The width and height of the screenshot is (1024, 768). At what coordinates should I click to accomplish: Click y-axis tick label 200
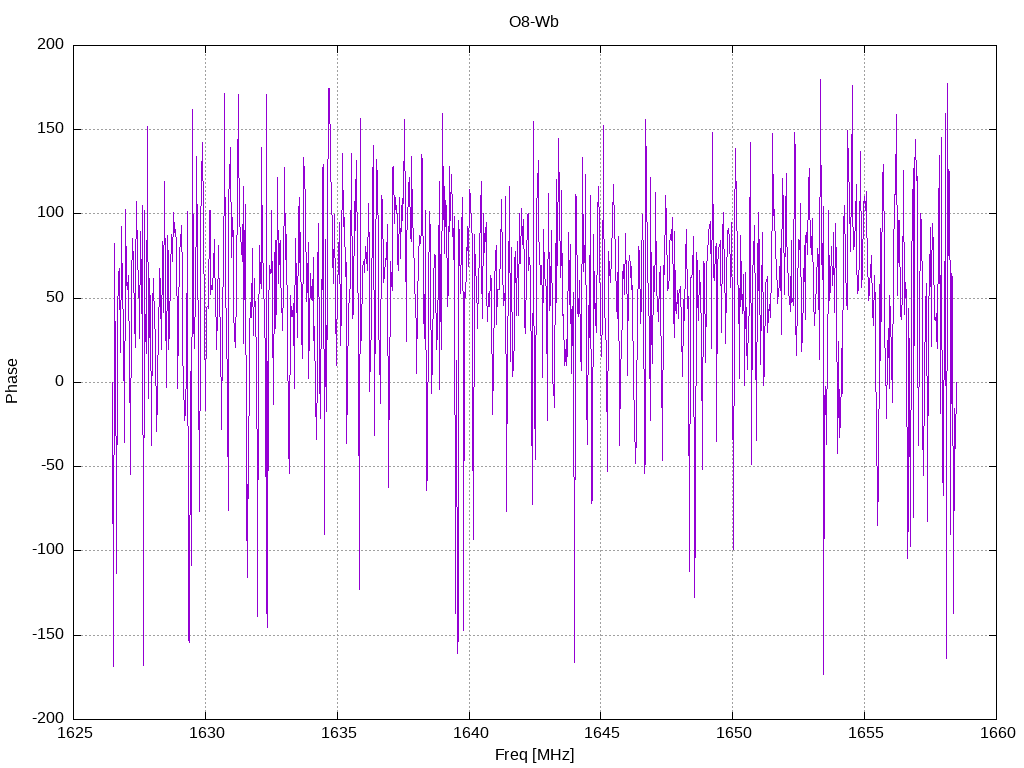tap(51, 44)
